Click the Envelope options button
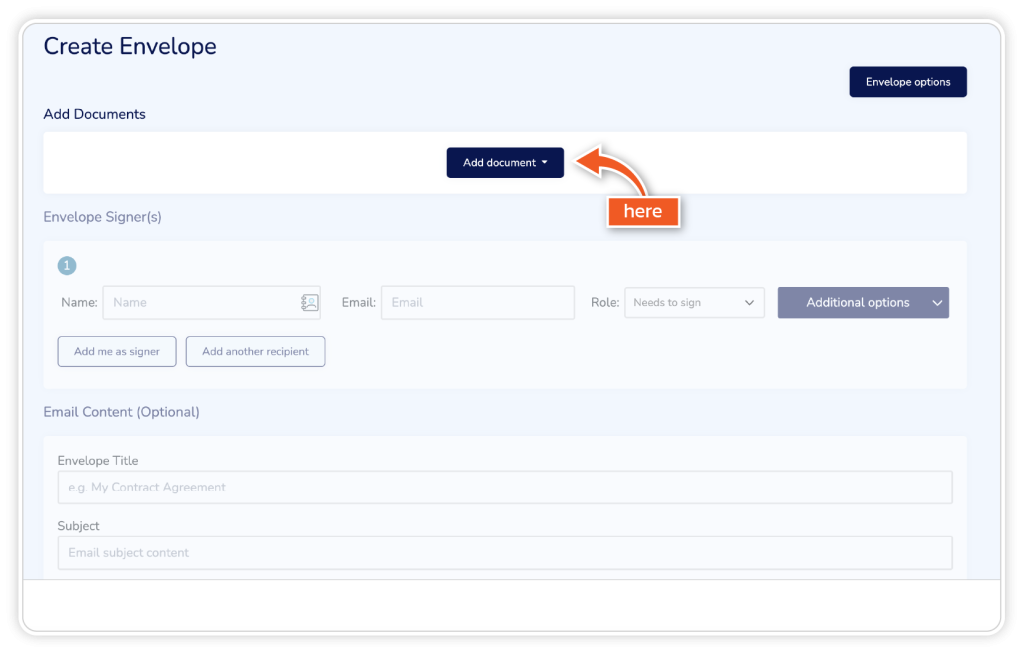This screenshot has width=1024, height=654. [908, 82]
